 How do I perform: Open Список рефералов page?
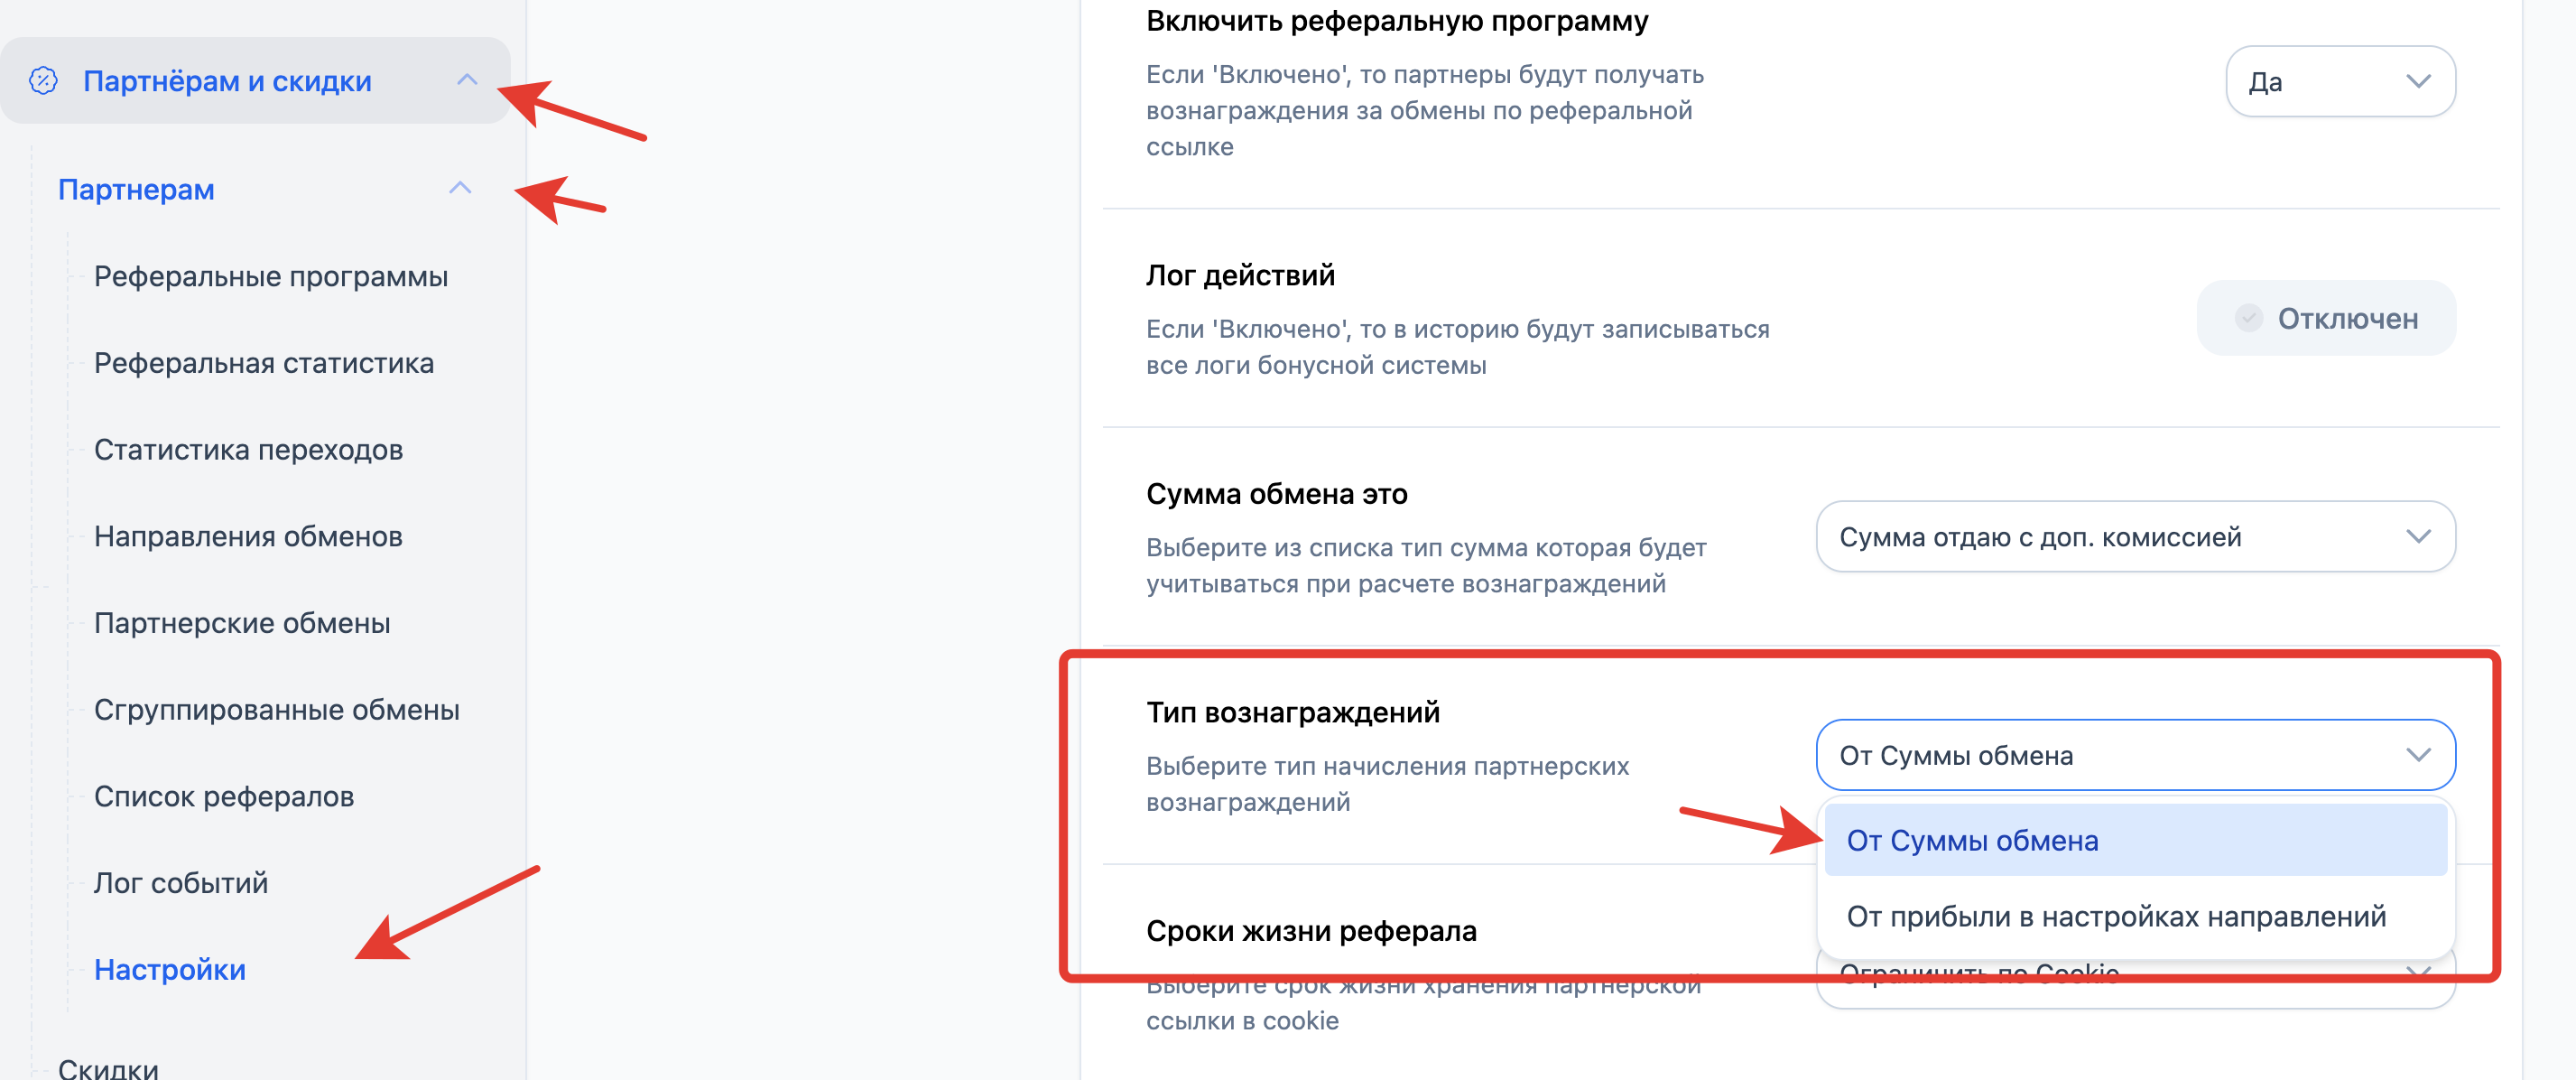[x=224, y=797]
